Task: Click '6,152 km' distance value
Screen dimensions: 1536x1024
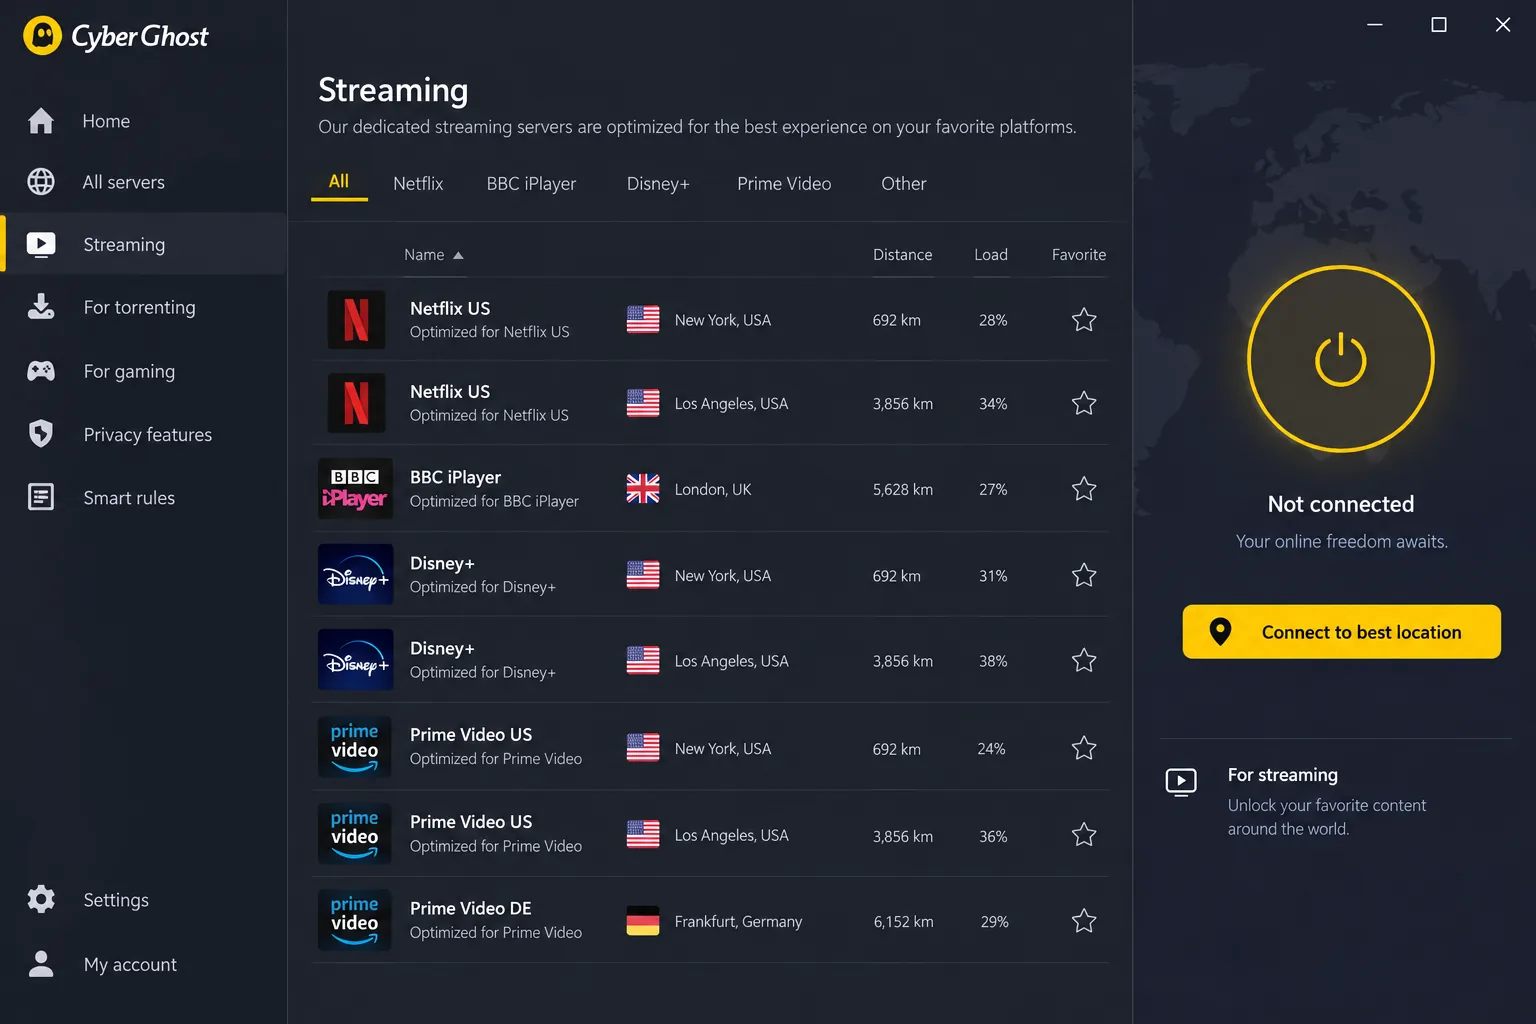Action: (903, 921)
